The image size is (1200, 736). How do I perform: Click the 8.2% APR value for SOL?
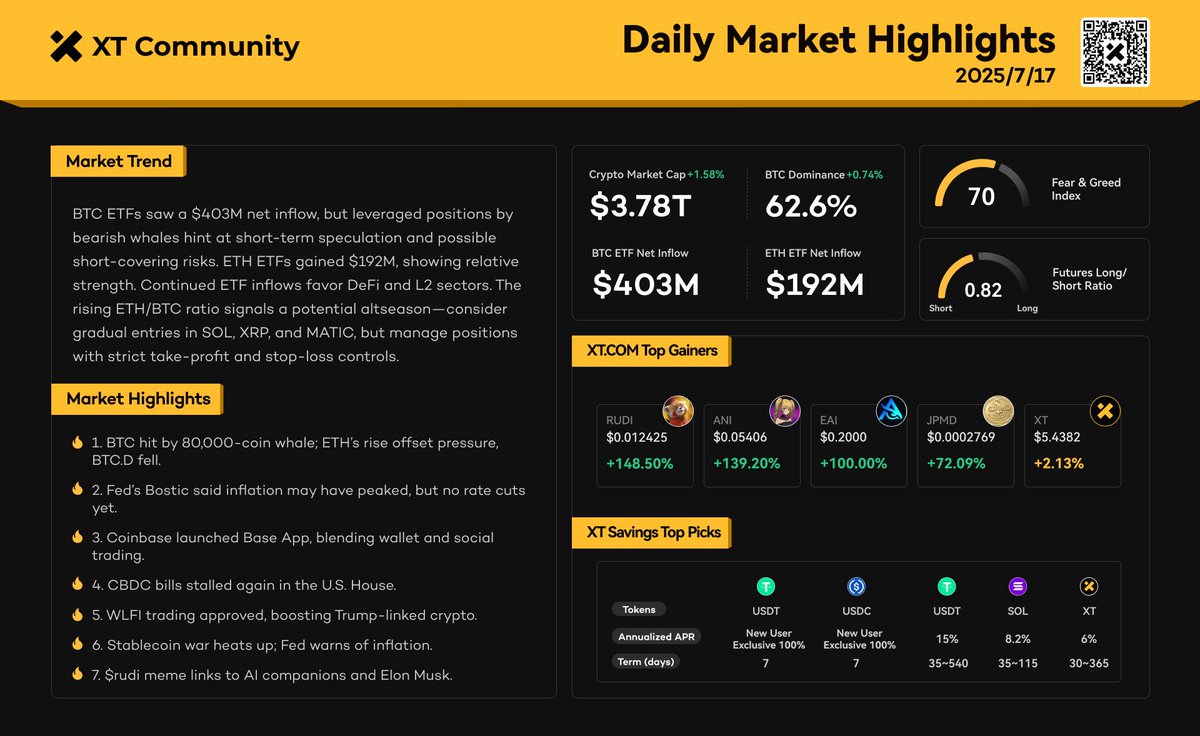point(1018,638)
